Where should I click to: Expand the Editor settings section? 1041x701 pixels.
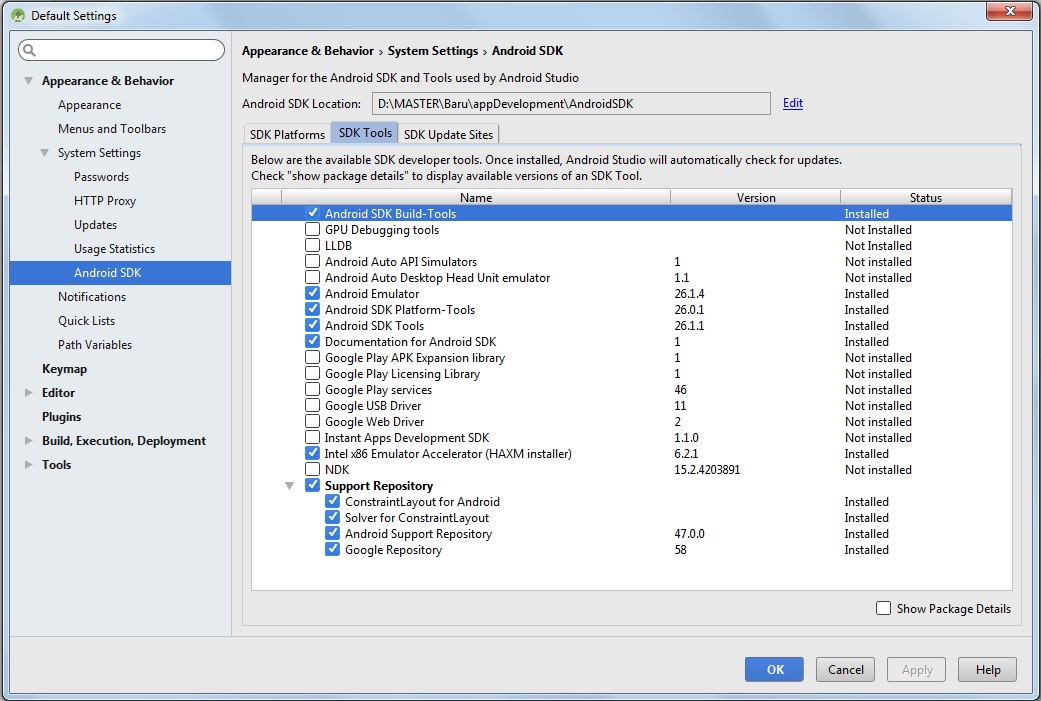coord(29,393)
